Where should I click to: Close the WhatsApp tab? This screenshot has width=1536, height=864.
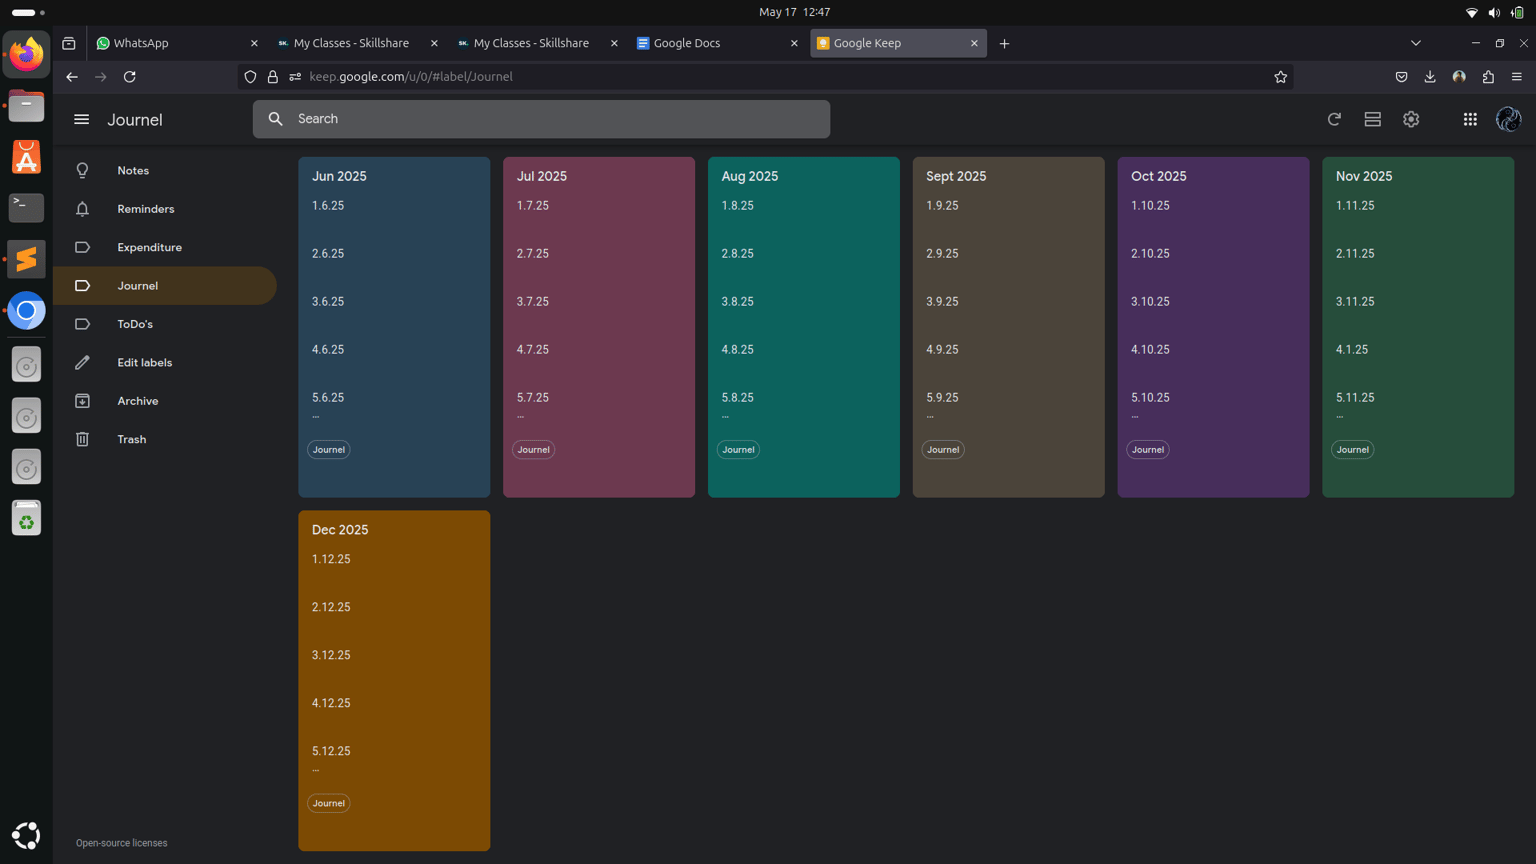(254, 43)
